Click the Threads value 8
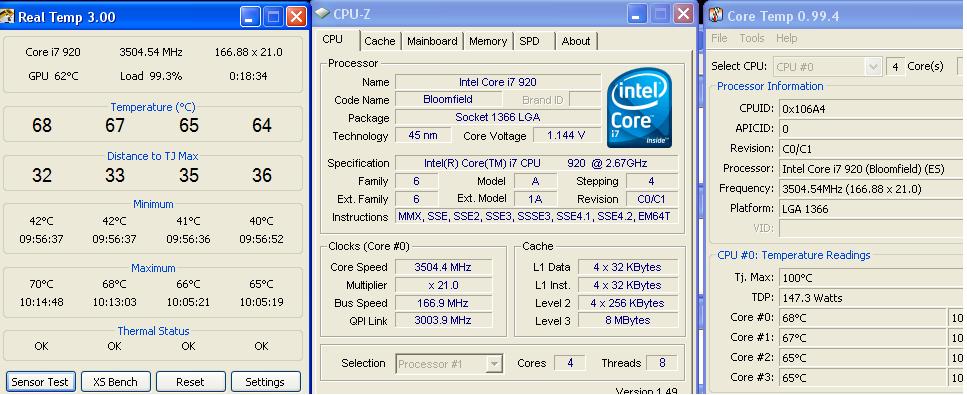967x395 pixels. click(662, 363)
